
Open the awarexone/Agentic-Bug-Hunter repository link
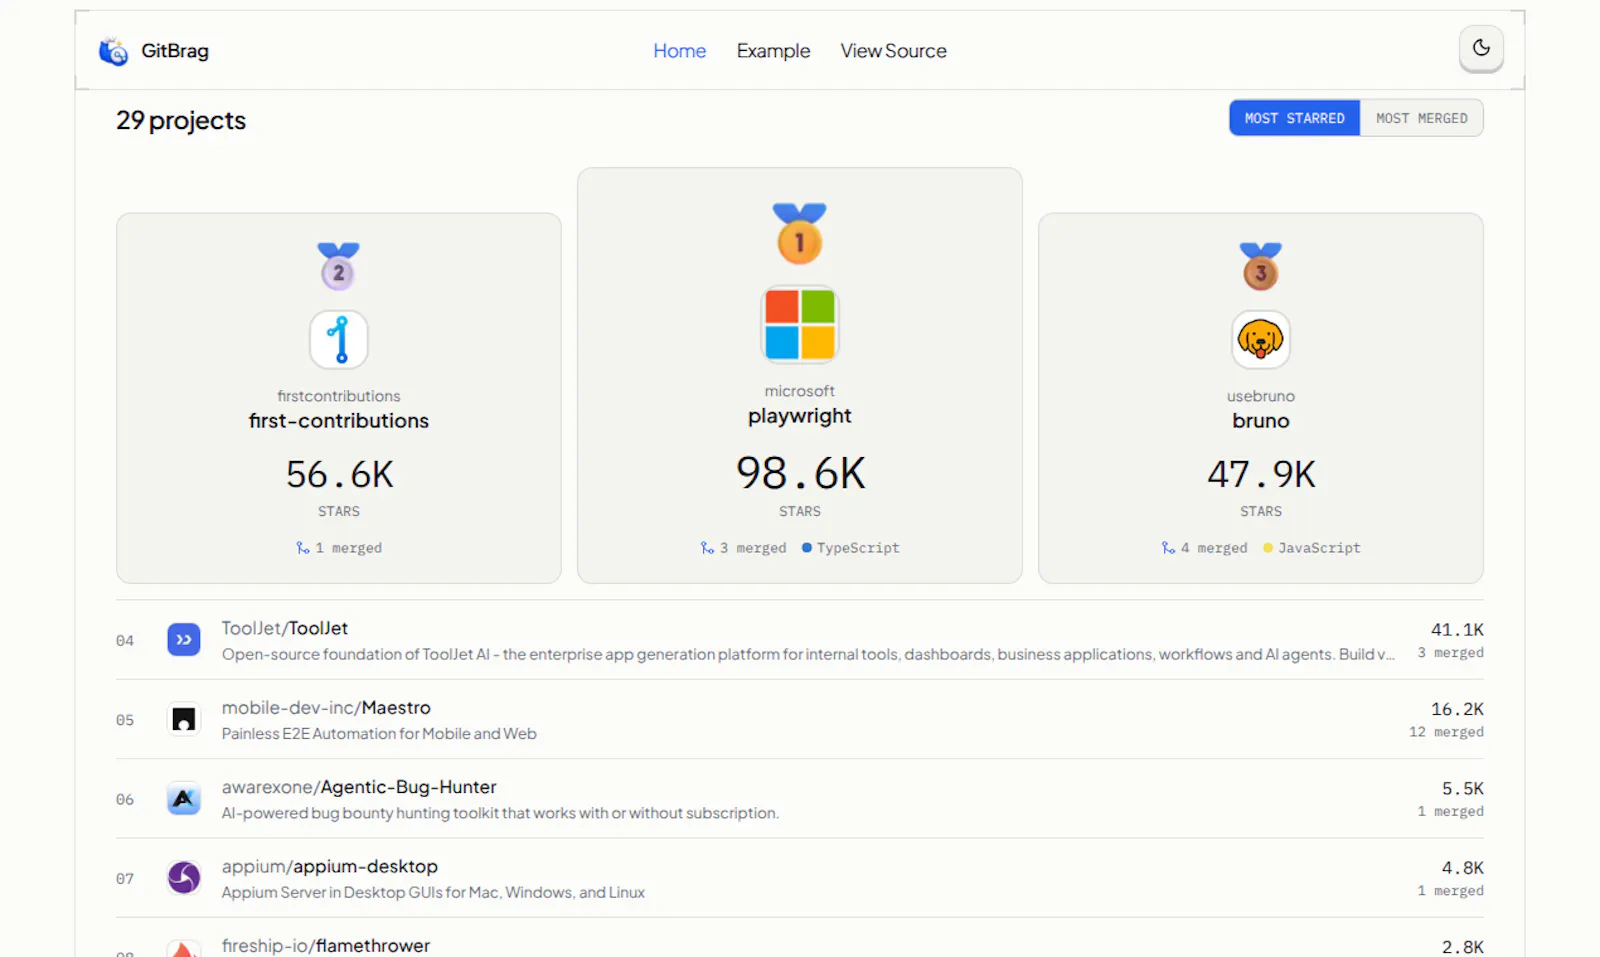click(x=359, y=787)
